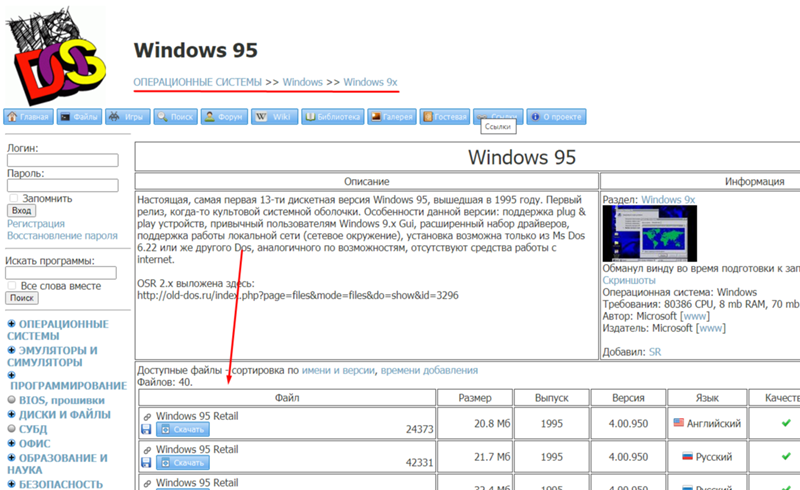Open the Файлы section in nav bar
The image size is (800, 490).
click(79, 117)
